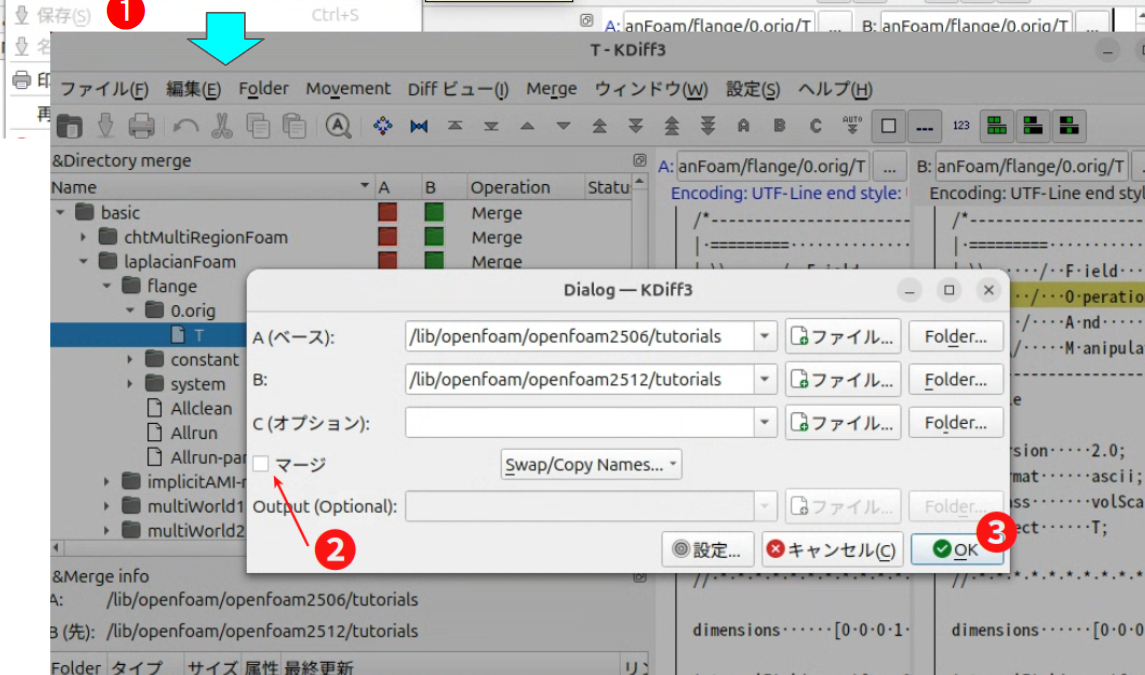Click the open folder toolbar icon
The image size is (1145, 675).
tap(69, 126)
